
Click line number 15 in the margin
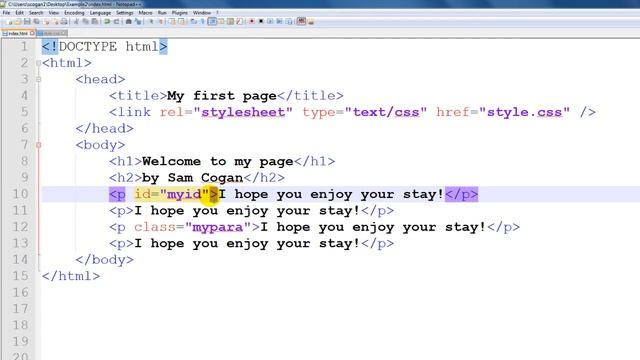pyautogui.click(x=20, y=276)
